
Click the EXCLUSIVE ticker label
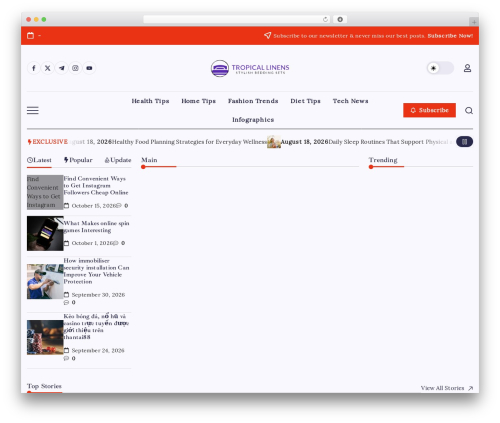pos(48,142)
